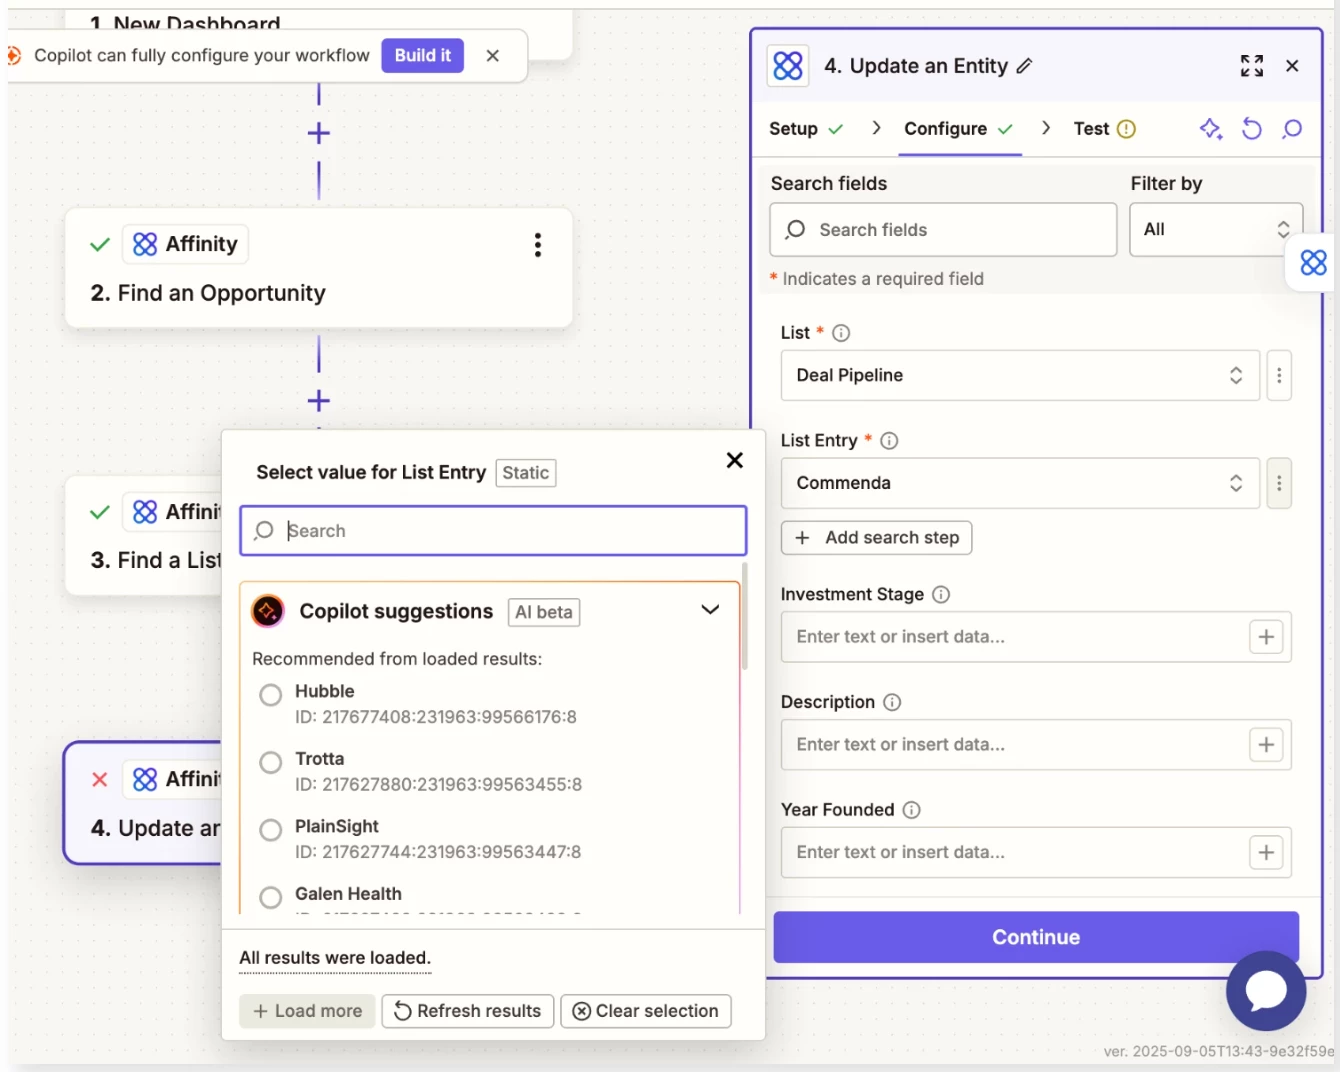
Task: Switch to the Test tab
Action: point(1104,129)
